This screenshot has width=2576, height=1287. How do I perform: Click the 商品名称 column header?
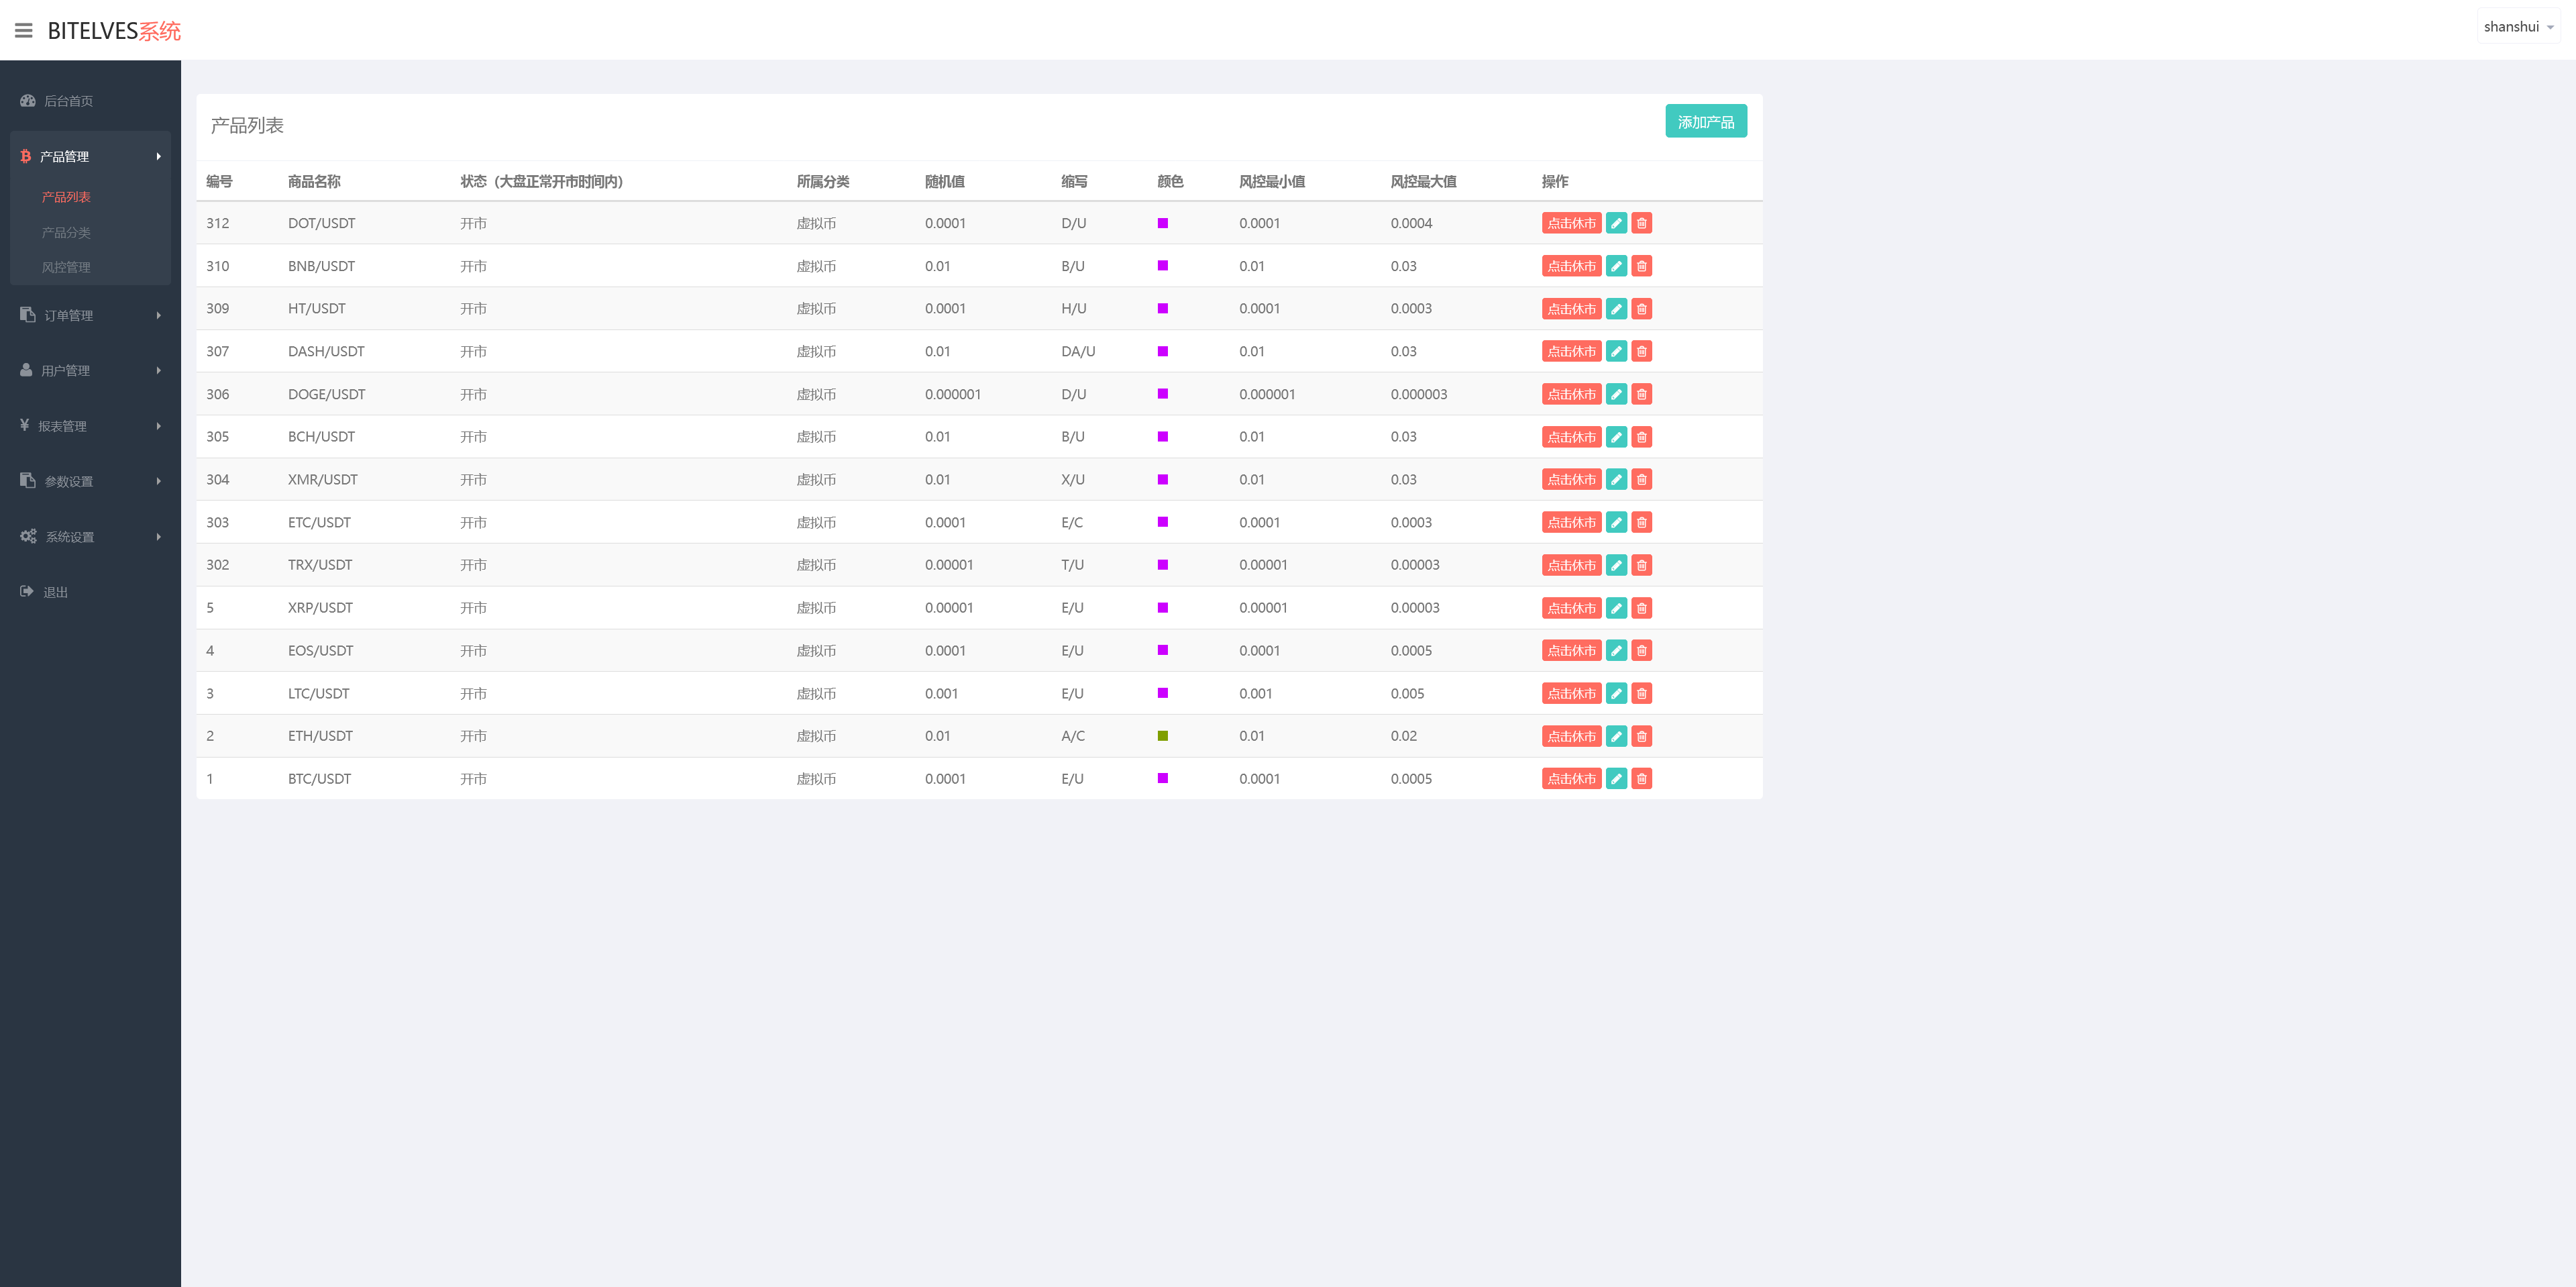point(314,181)
